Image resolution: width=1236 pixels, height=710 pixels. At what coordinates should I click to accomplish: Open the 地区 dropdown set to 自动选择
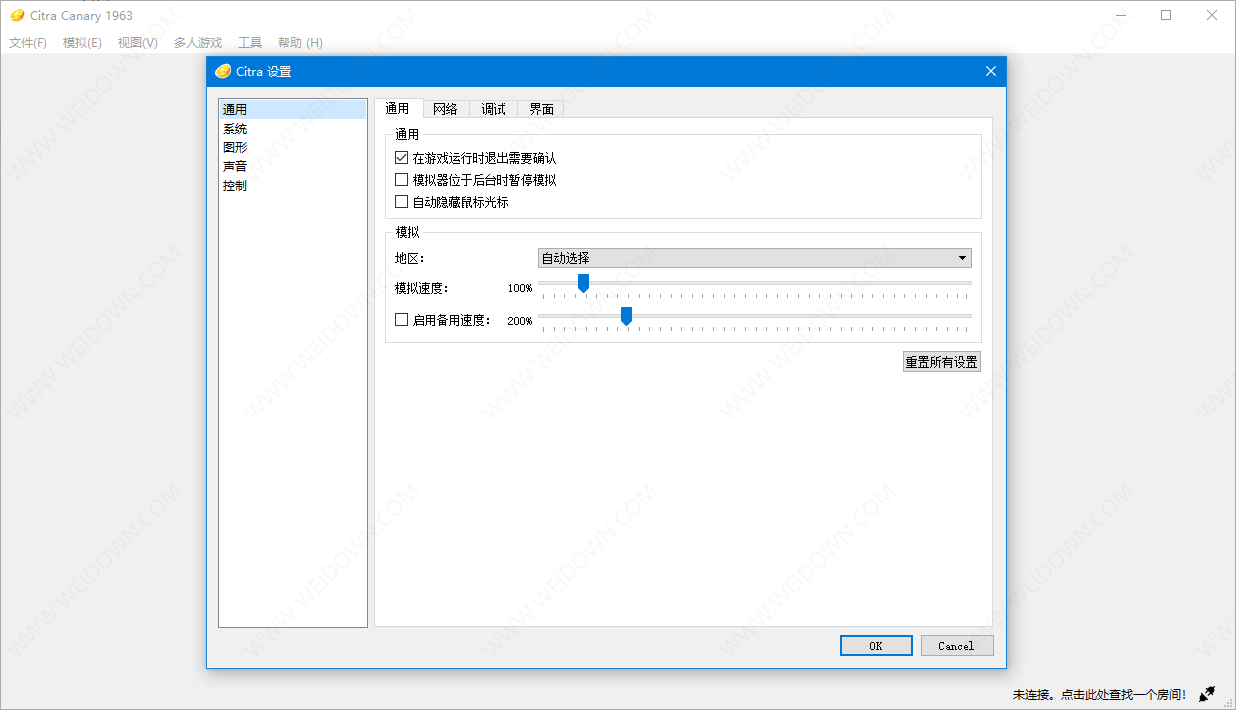[755, 258]
